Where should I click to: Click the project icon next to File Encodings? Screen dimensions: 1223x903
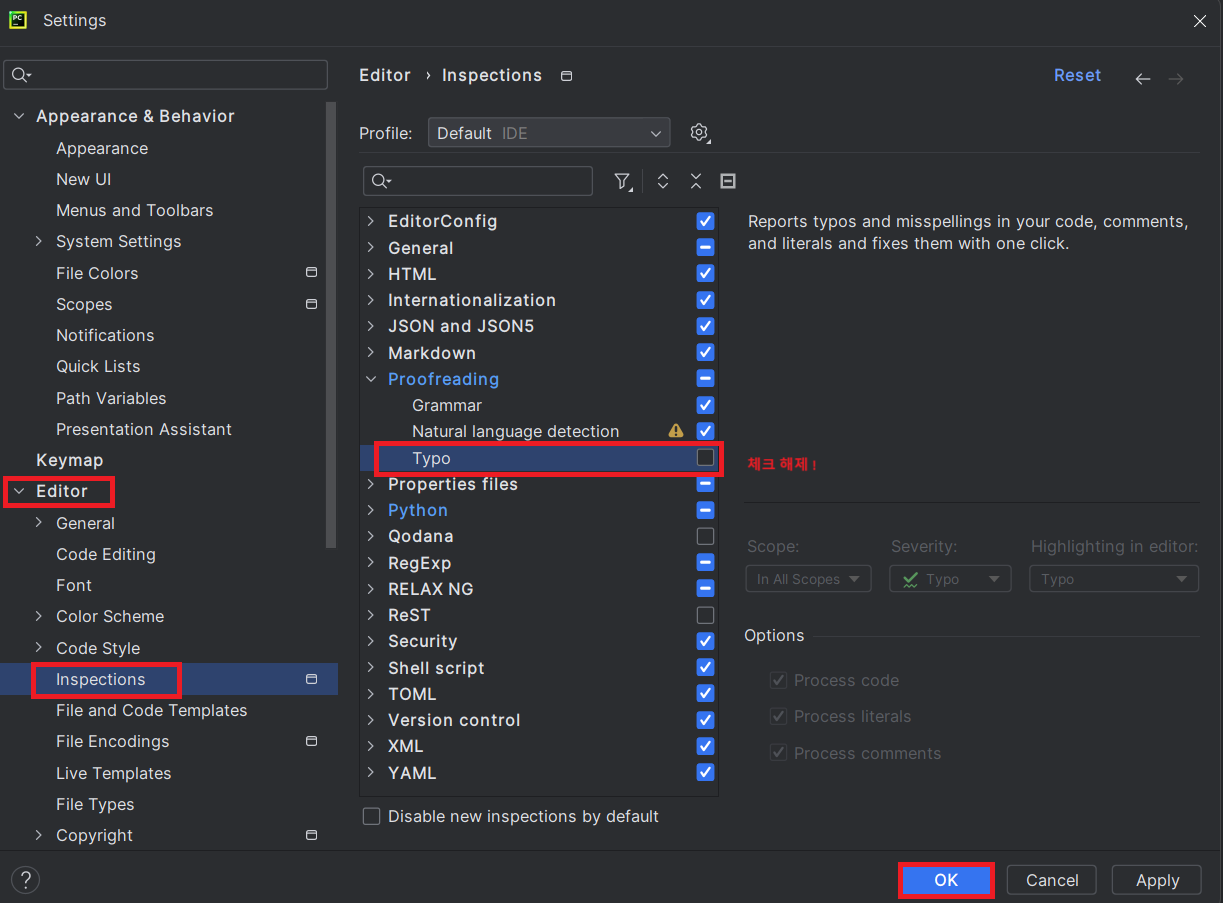311,741
